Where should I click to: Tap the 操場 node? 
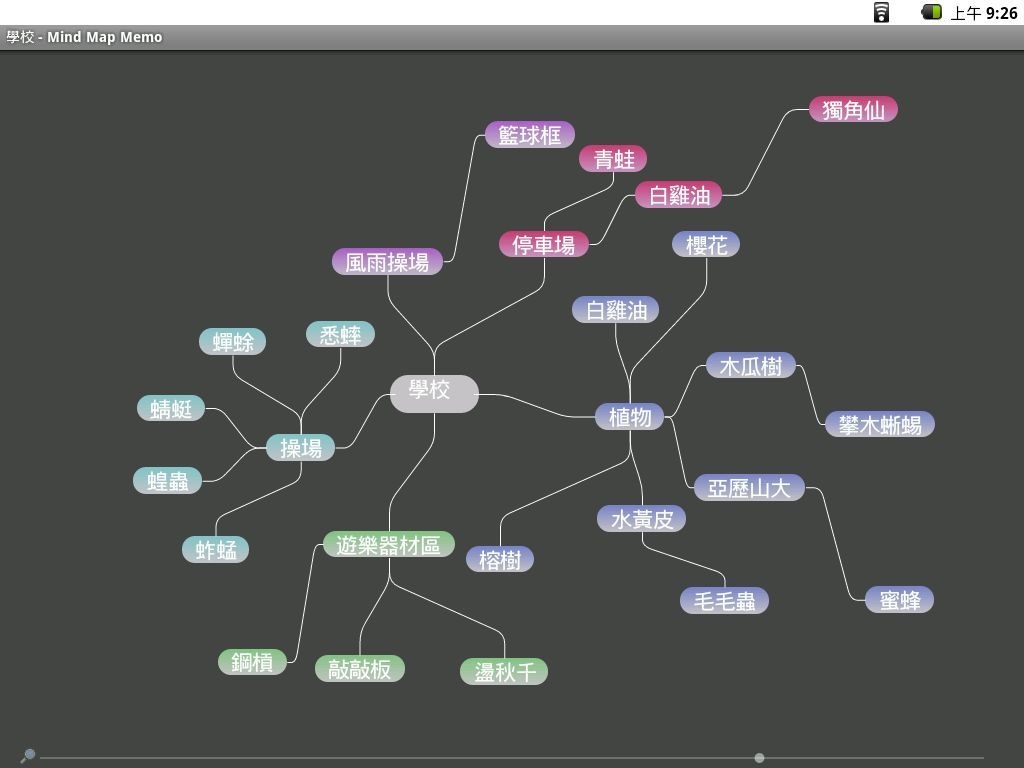(301, 448)
